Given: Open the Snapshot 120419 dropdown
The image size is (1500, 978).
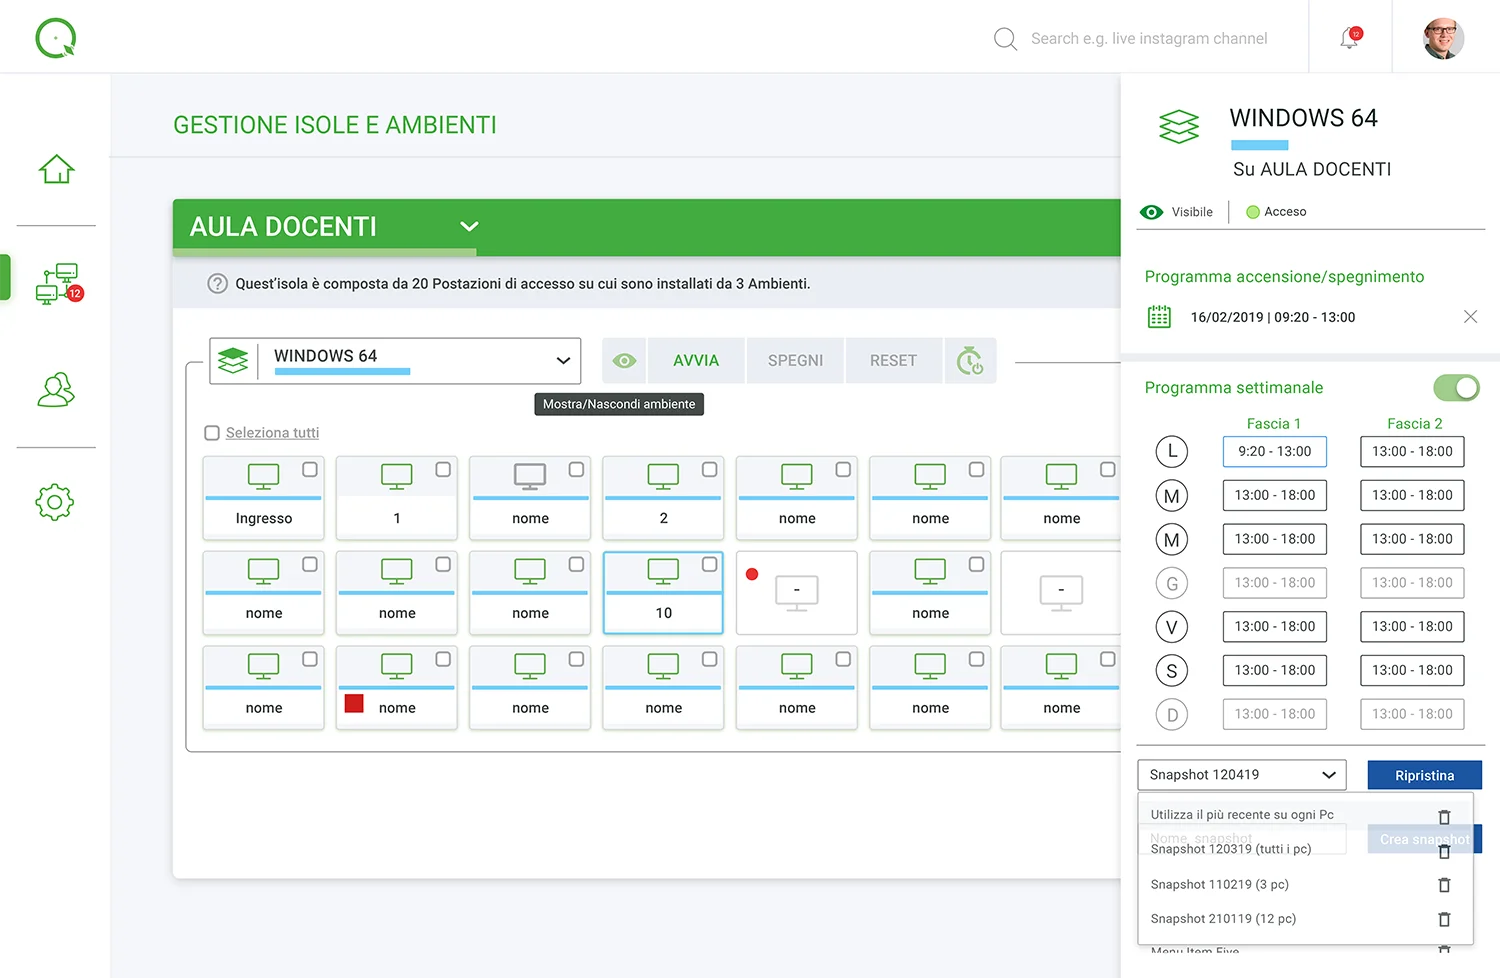Looking at the screenshot, I should pos(1242,775).
